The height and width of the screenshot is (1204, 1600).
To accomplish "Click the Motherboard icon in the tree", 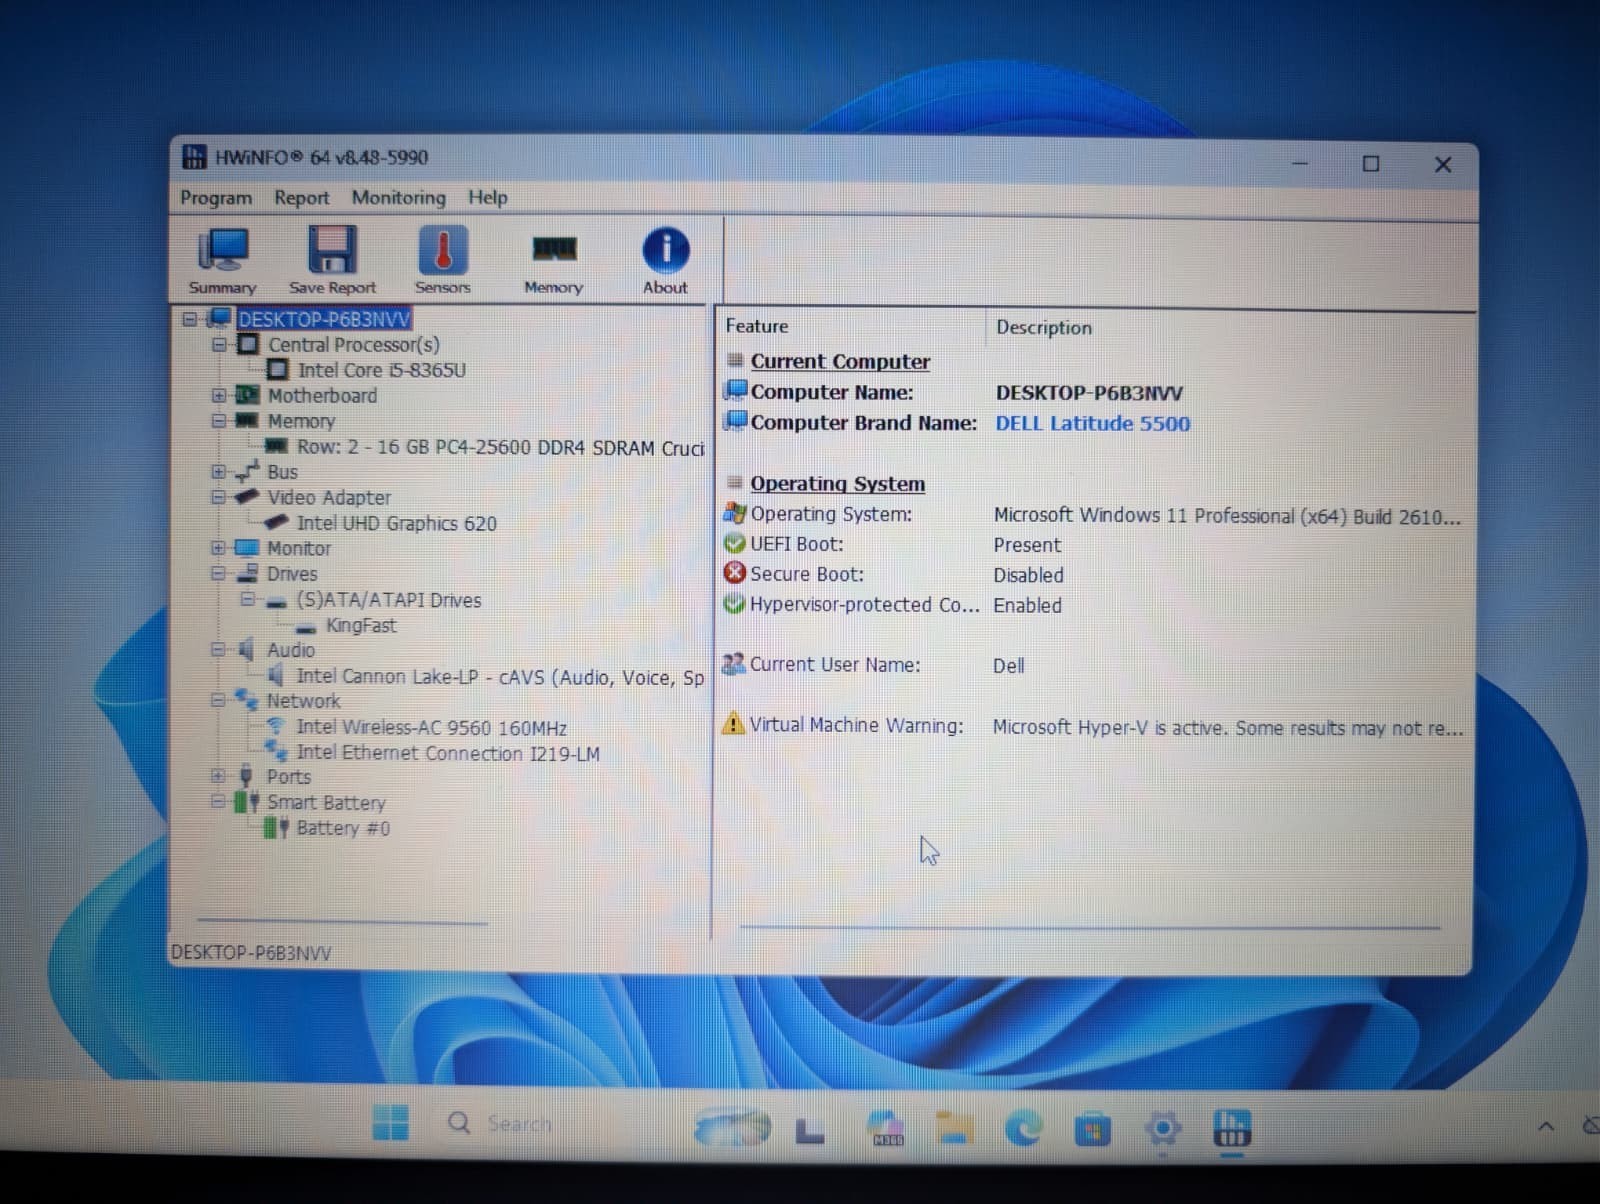I will pyautogui.click(x=248, y=395).
